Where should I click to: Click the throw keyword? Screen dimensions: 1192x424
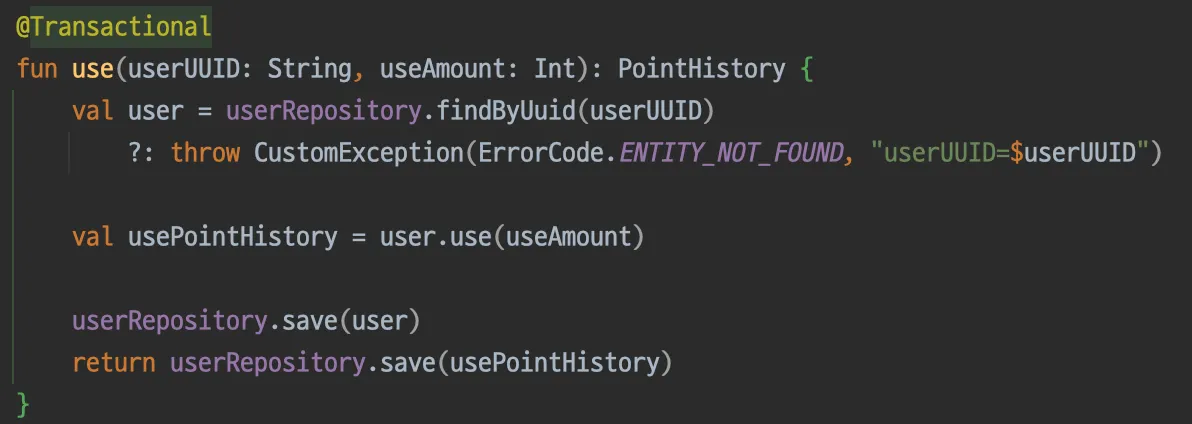(x=205, y=153)
